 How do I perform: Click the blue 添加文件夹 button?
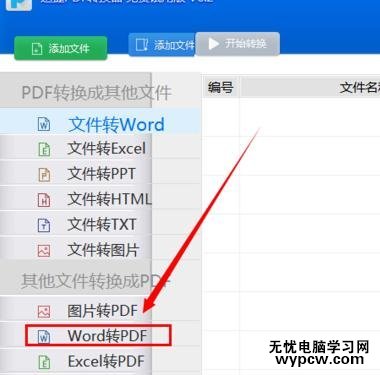coord(162,45)
